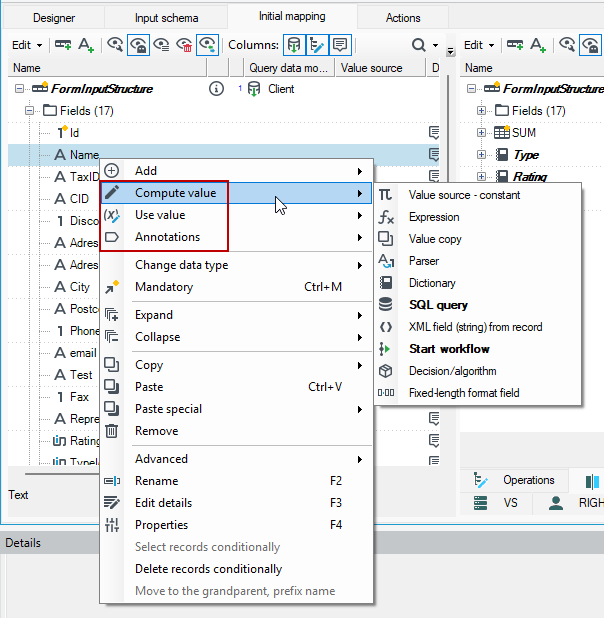The width and height of the screenshot is (604, 618).
Task: Click the Value source column header
Action: click(380, 68)
